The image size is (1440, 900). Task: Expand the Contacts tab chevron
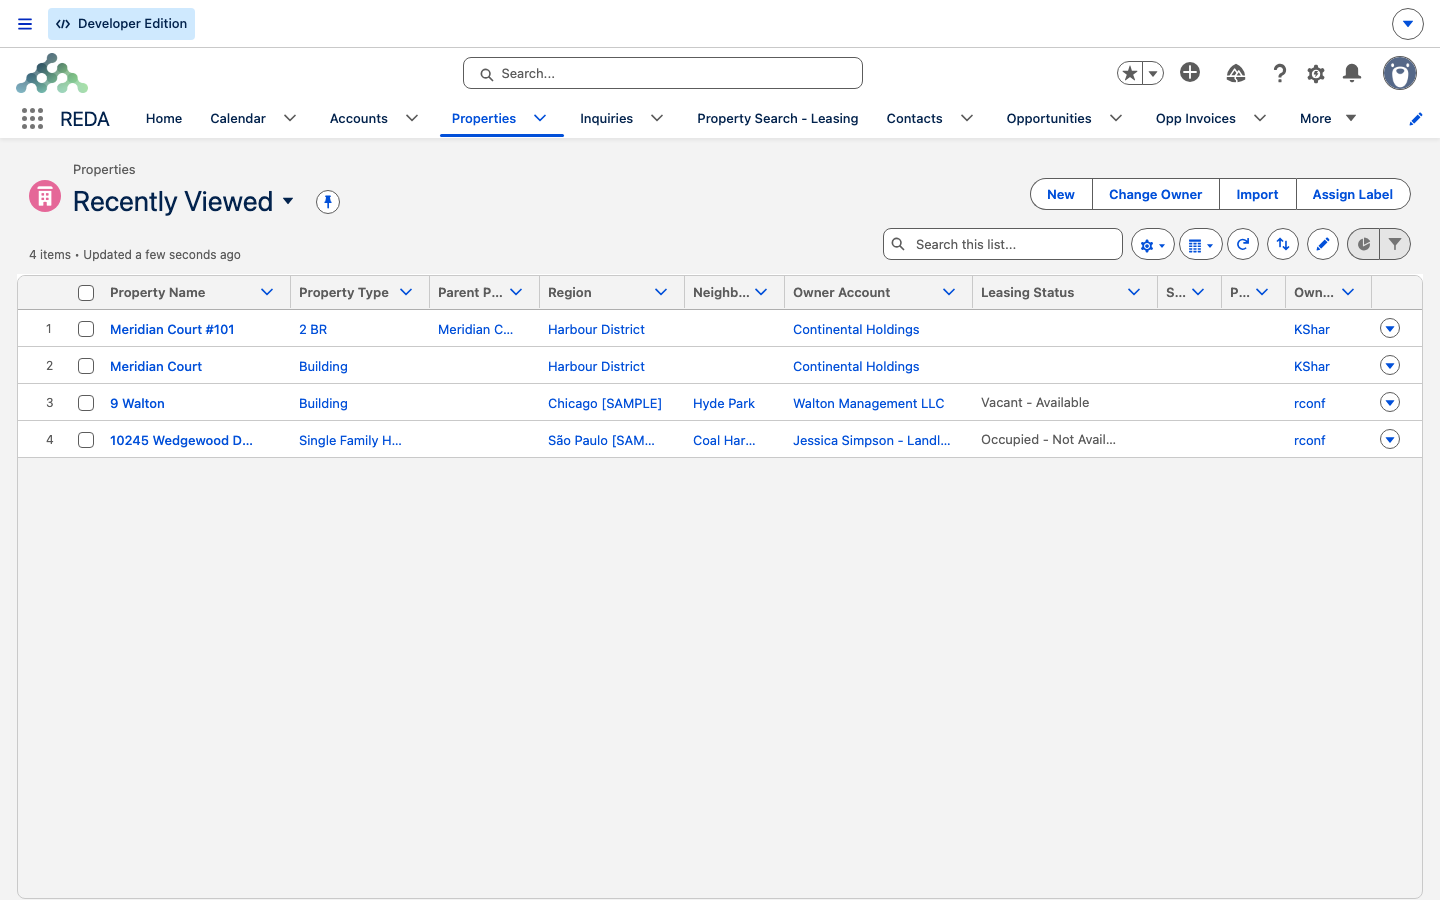[x=967, y=118]
